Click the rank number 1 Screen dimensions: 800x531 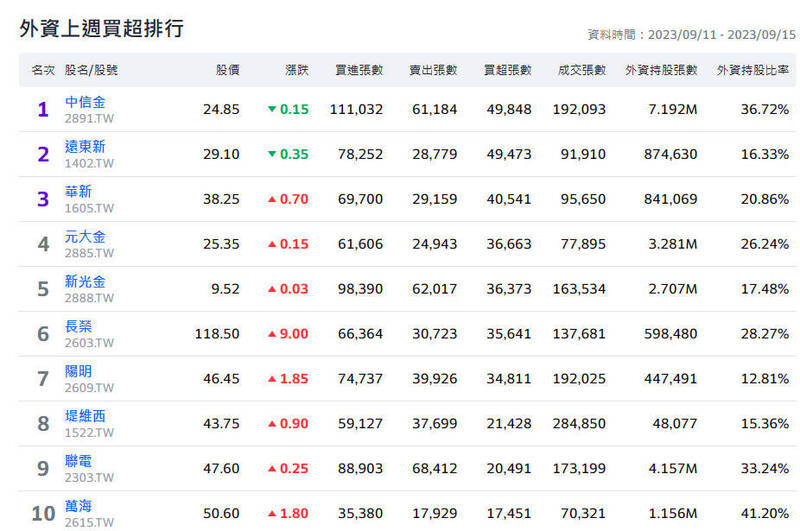pyautogui.click(x=43, y=109)
